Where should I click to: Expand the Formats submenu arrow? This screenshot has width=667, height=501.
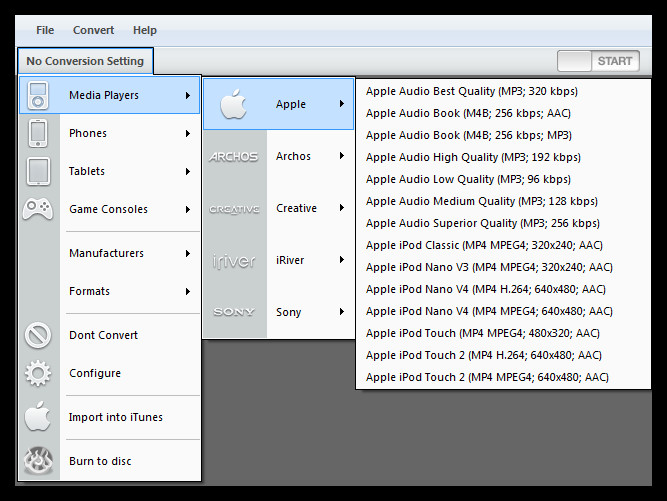[x=188, y=291]
